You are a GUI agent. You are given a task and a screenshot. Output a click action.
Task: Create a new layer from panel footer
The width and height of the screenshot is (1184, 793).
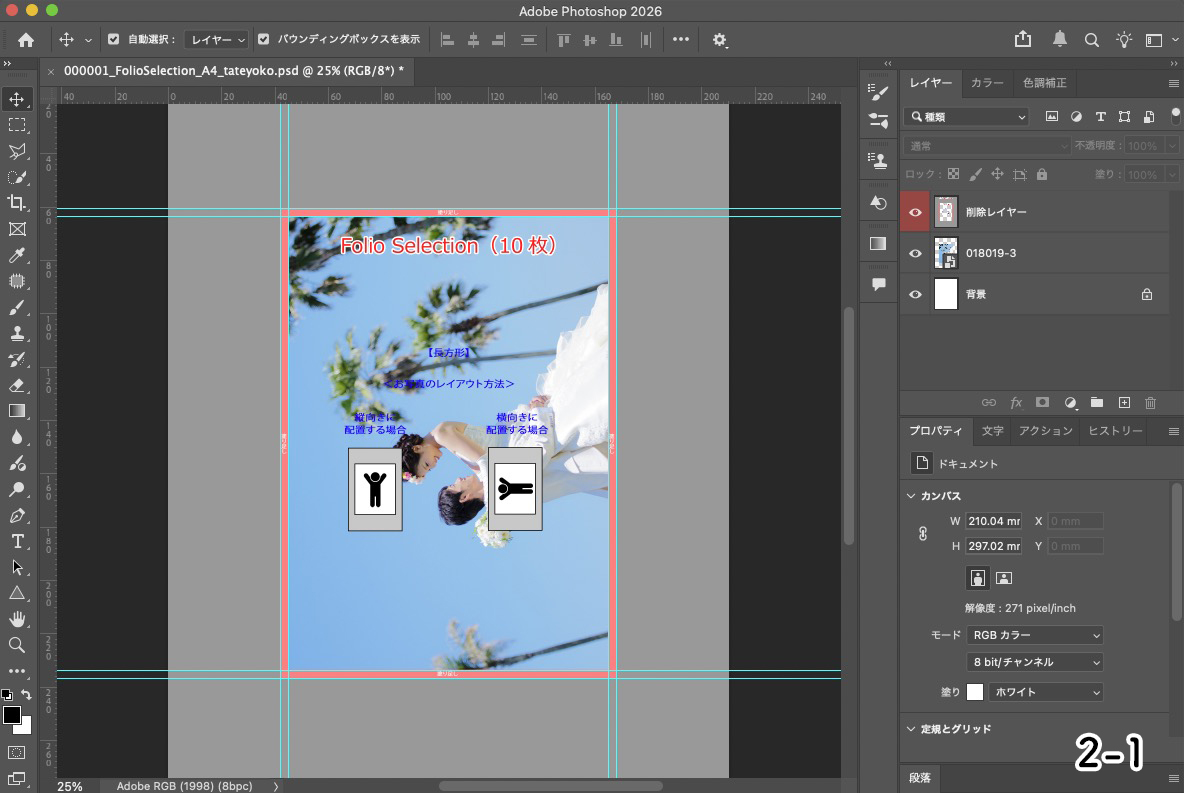tap(1124, 402)
